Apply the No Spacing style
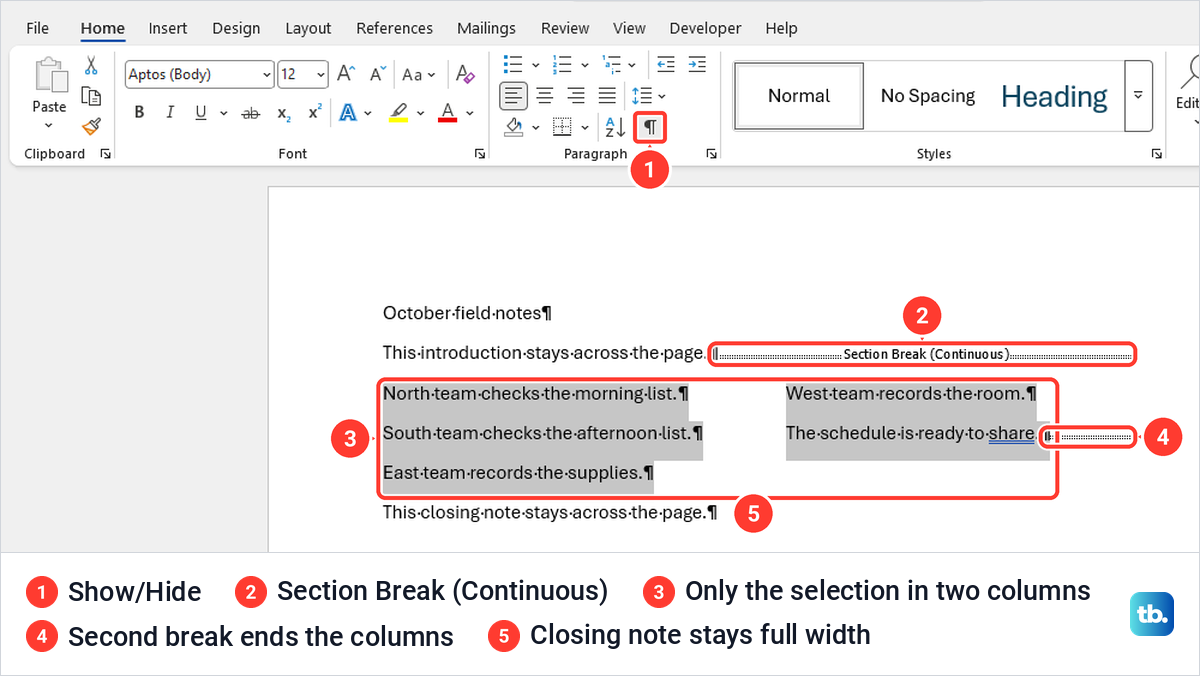The height and width of the screenshot is (676, 1200). point(927,96)
